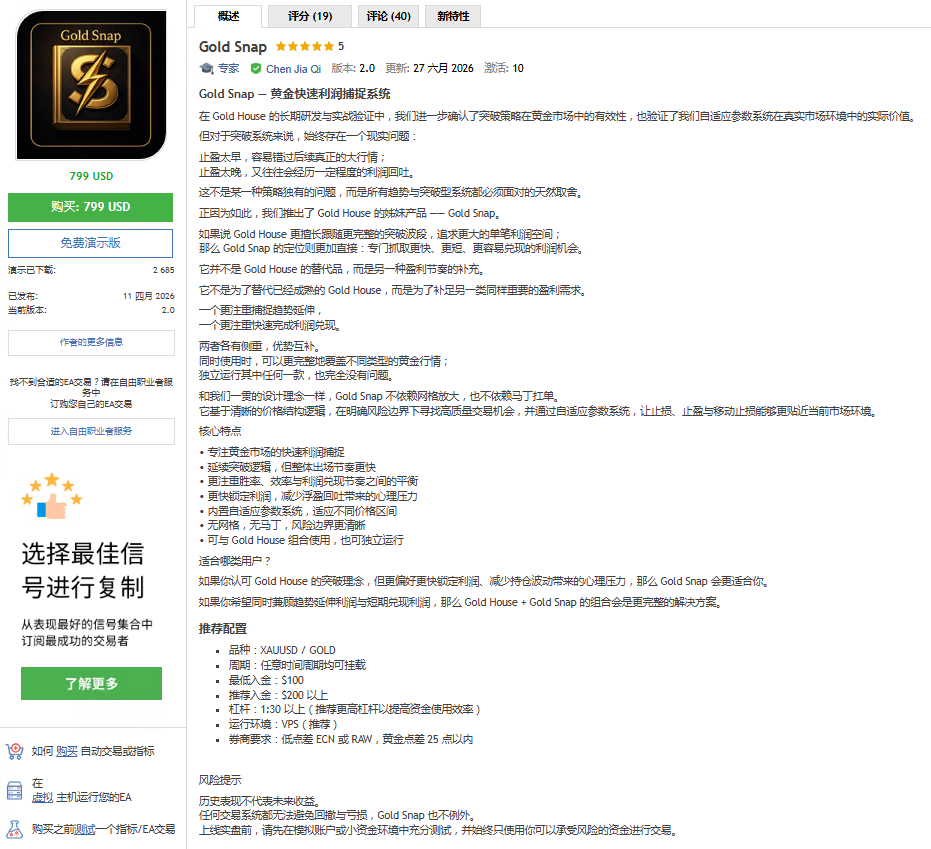Click the Gold Snap product logo image

[91, 85]
